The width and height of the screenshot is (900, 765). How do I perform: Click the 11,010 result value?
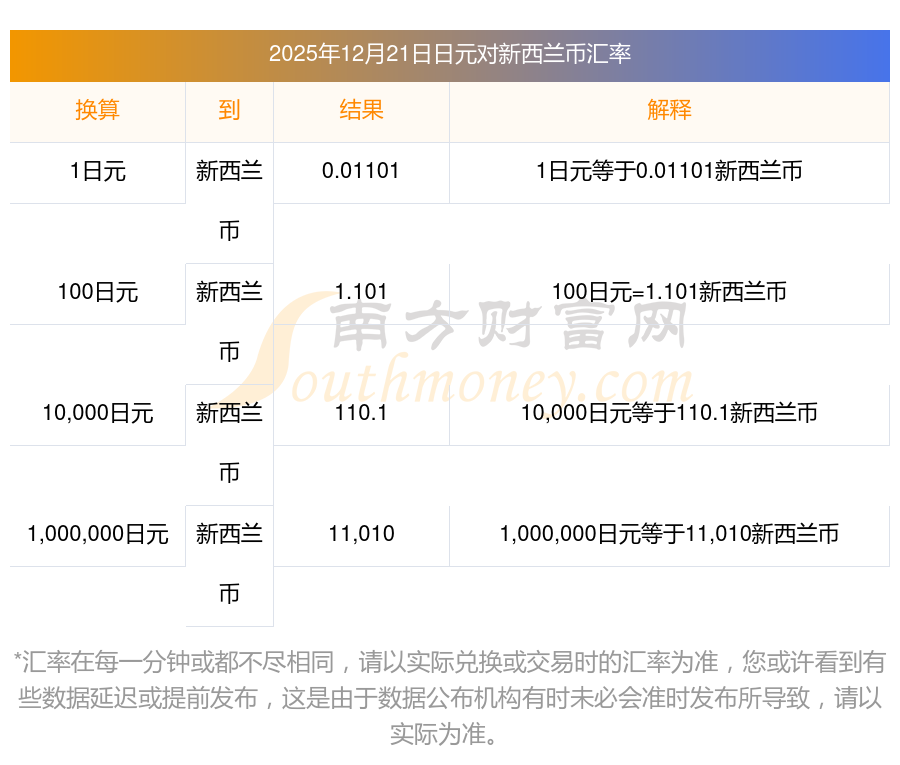(x=361, y=534)
